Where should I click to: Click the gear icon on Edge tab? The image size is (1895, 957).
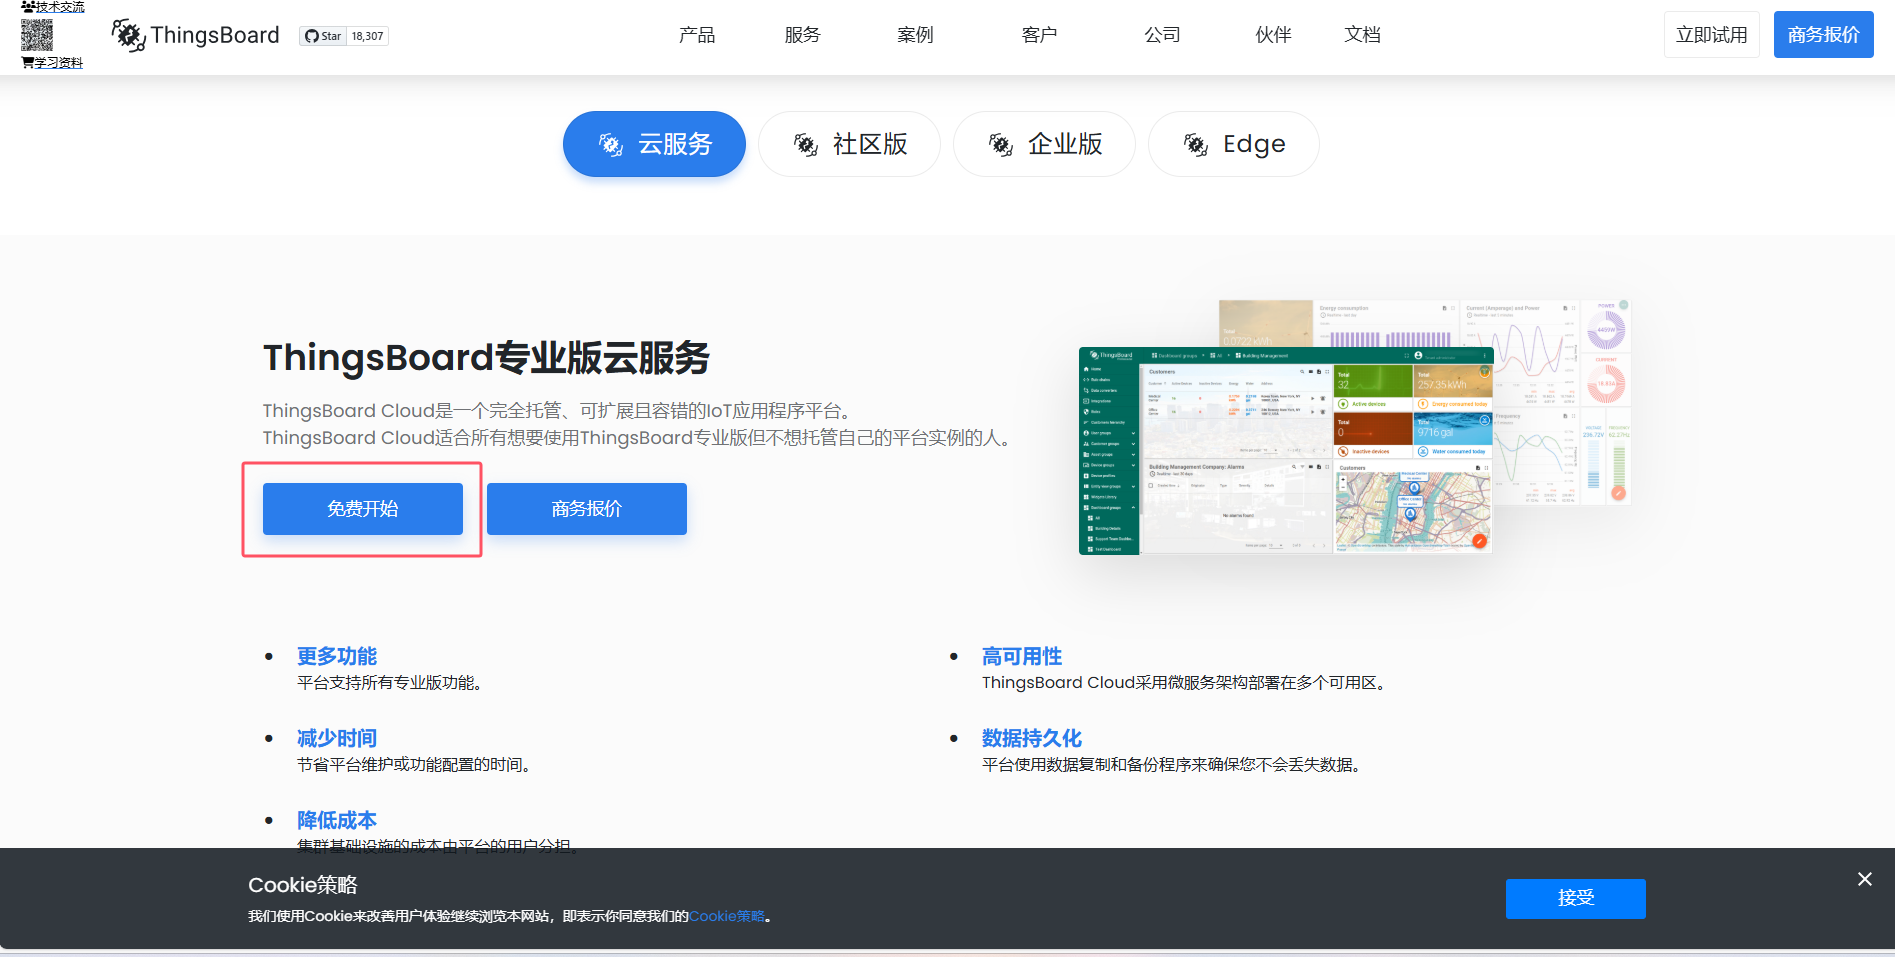[x=1196, y=145]
